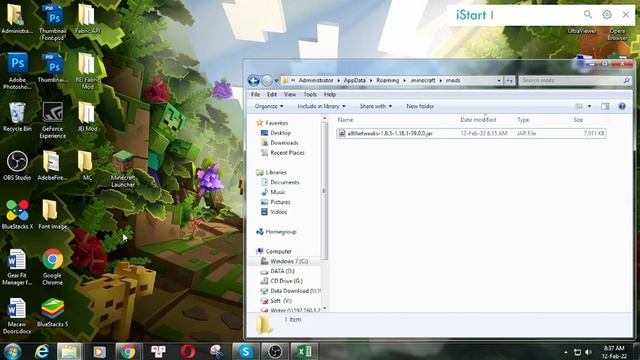This screenshot has height=360, width=640.
Task: Select the FabricAPI folder on desktop
Action: point(87,19)
